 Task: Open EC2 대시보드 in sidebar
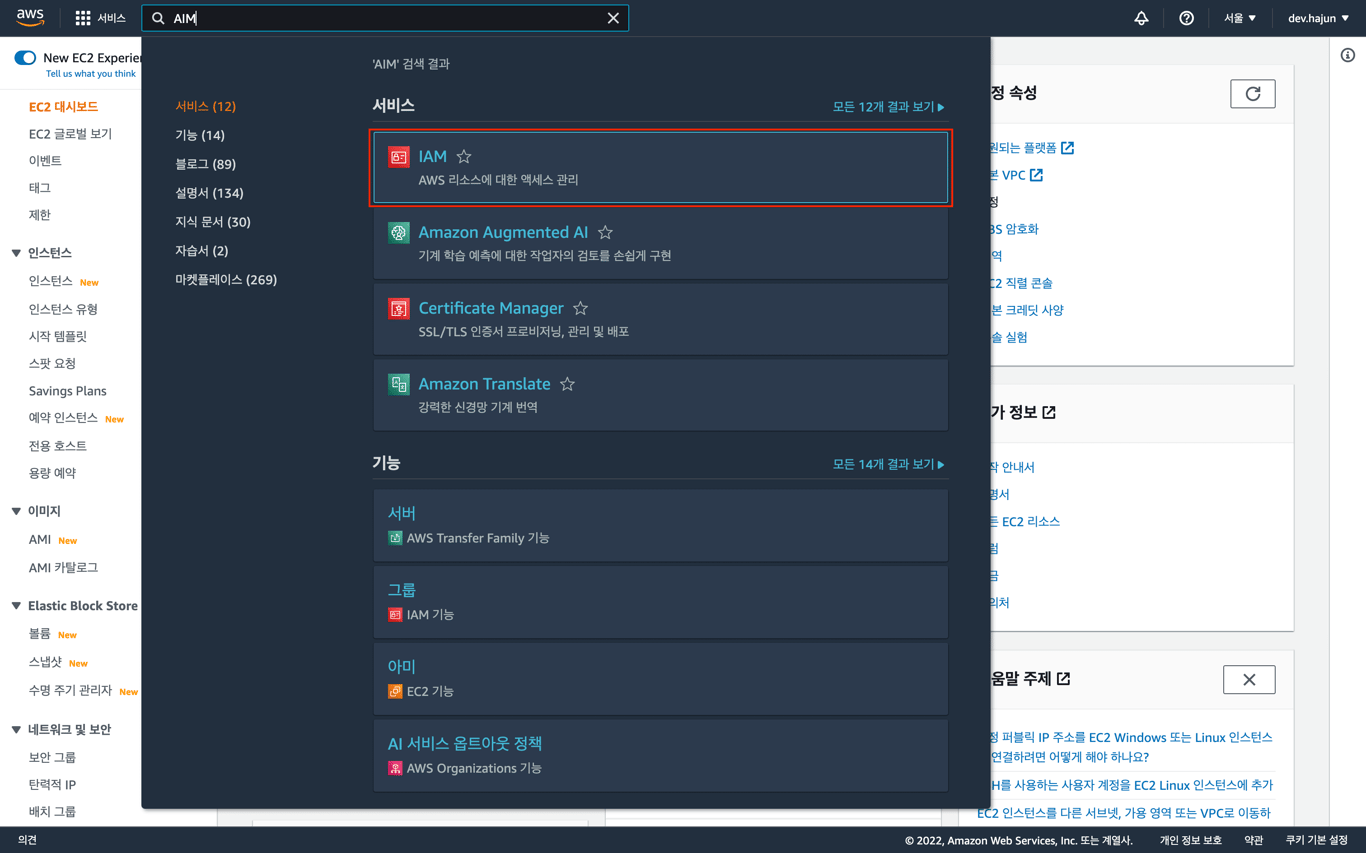click(63, 106)
